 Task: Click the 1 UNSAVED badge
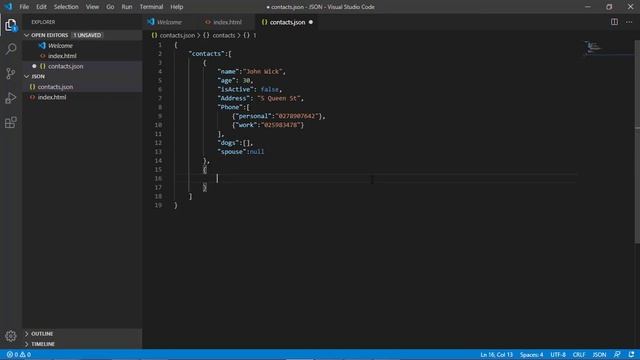87,35
